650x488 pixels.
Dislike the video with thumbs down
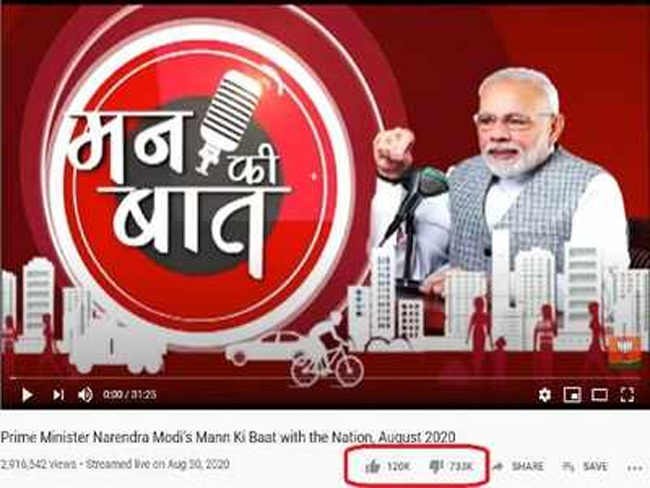click(x=436, y=467)
